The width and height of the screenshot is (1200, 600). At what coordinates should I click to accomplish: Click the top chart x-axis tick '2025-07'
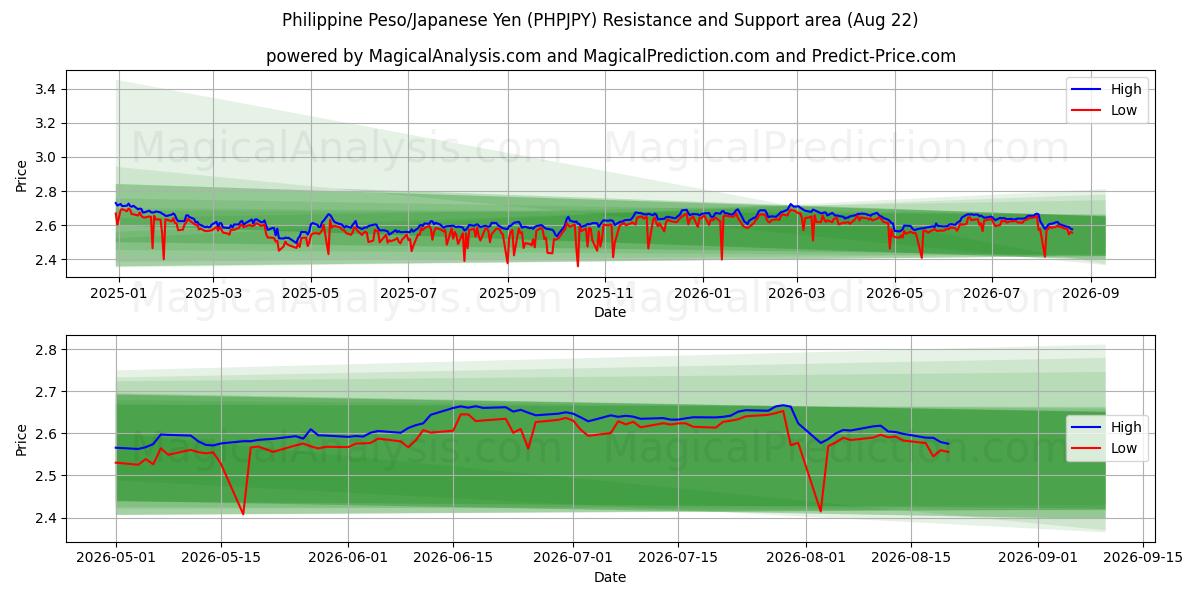(407, 293)
